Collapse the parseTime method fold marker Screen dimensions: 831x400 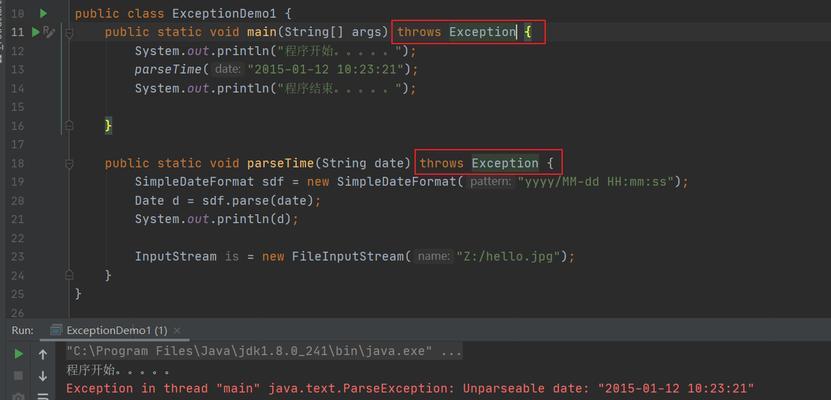69,164
